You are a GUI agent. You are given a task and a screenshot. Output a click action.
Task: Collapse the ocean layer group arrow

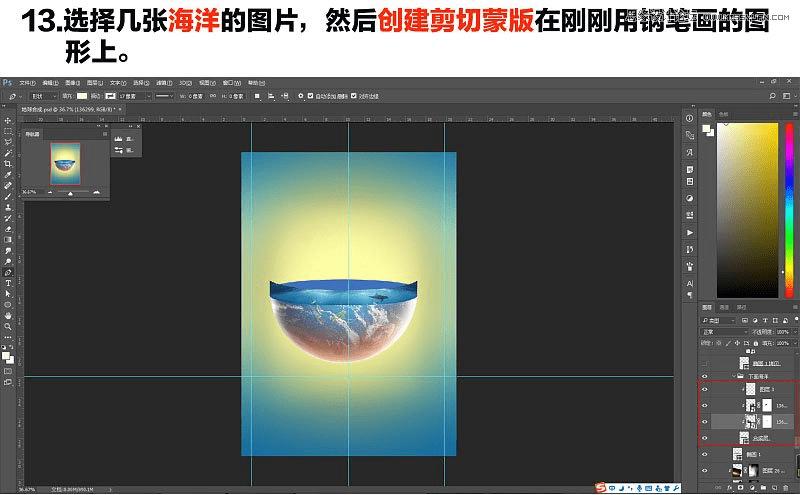pos(734,376)
